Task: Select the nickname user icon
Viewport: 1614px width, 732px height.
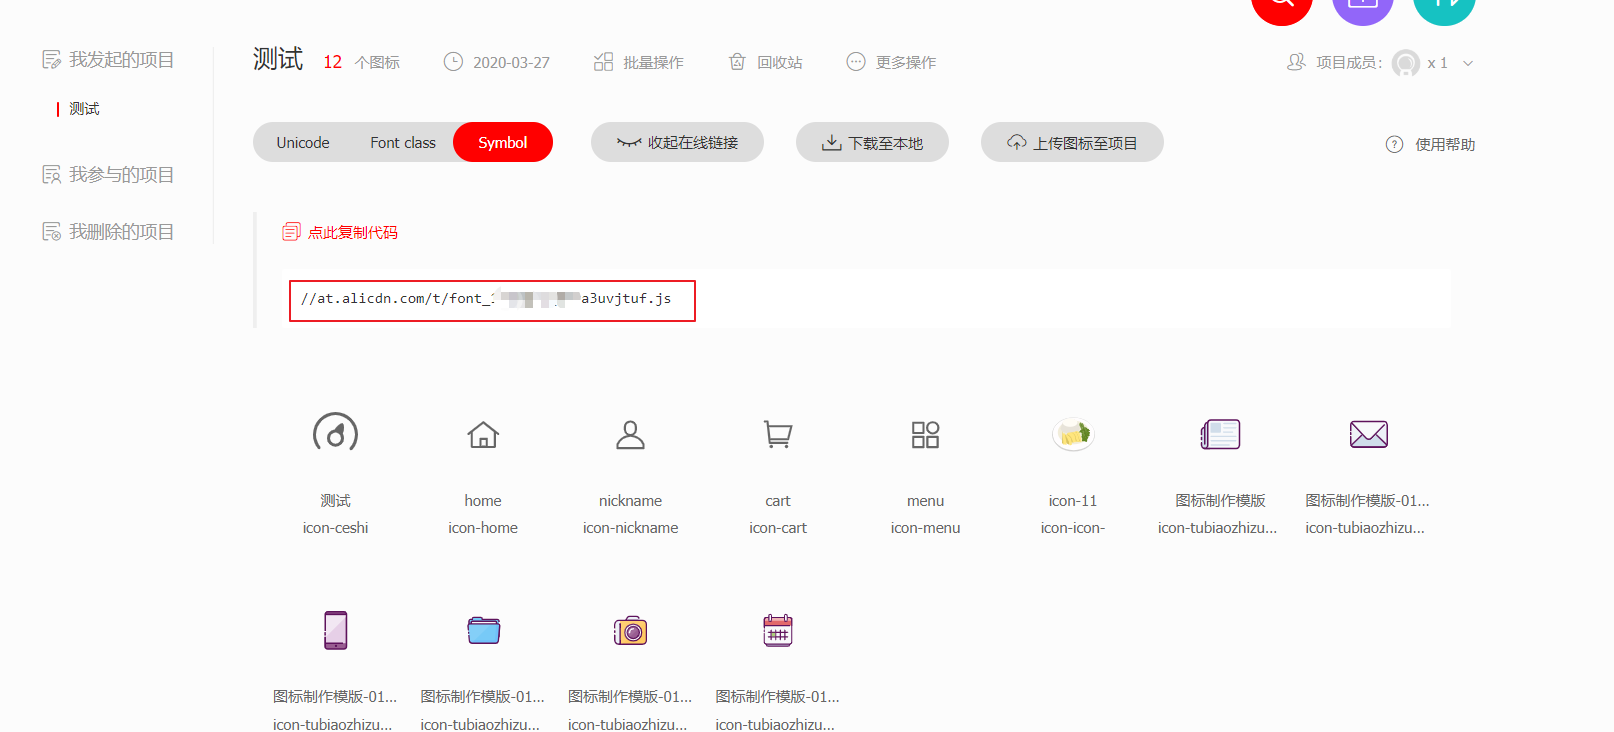Action: click(x=630, y=434)
